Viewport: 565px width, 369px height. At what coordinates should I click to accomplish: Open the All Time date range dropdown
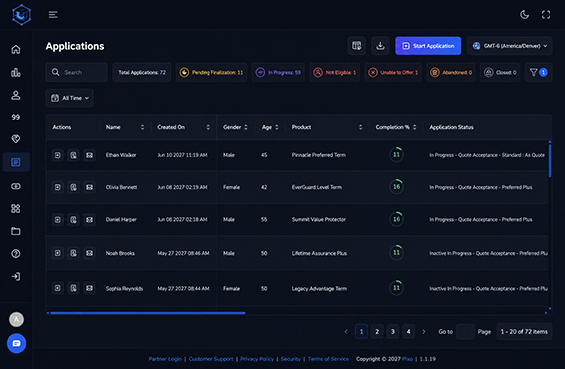[x=70, y=98]
